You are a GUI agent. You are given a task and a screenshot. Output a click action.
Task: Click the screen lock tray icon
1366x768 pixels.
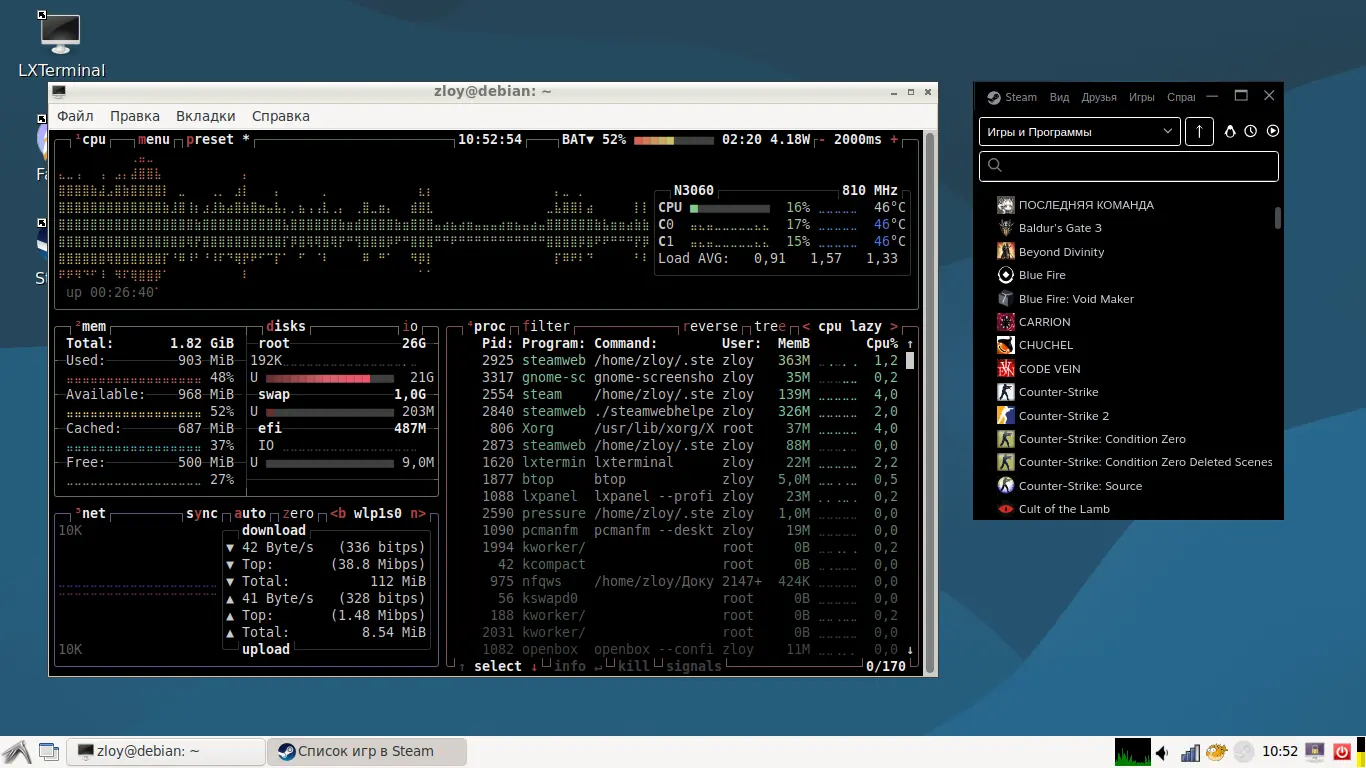(x=1316, y=751)
